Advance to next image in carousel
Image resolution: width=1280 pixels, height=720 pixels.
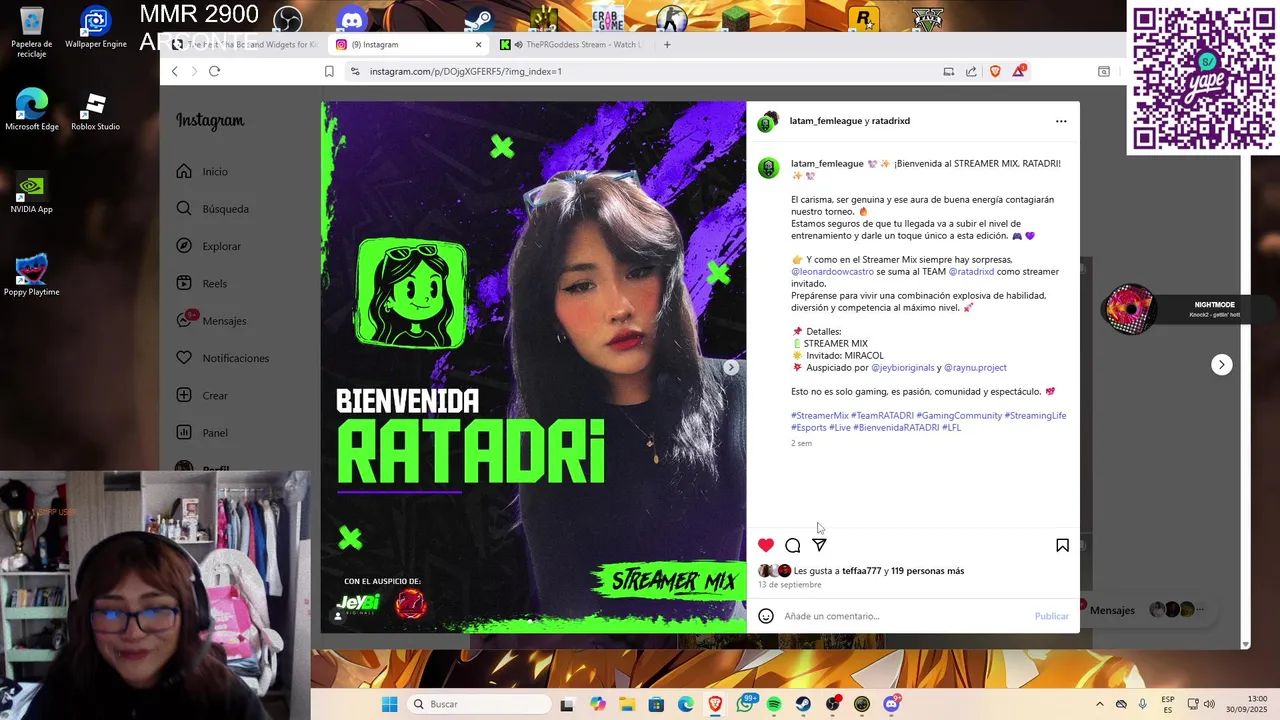[x=731, y=367]
